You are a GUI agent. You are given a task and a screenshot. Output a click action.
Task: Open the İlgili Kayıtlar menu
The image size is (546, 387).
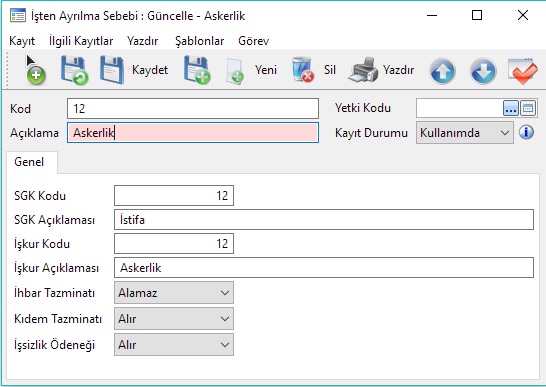click(x=81, y=41)
